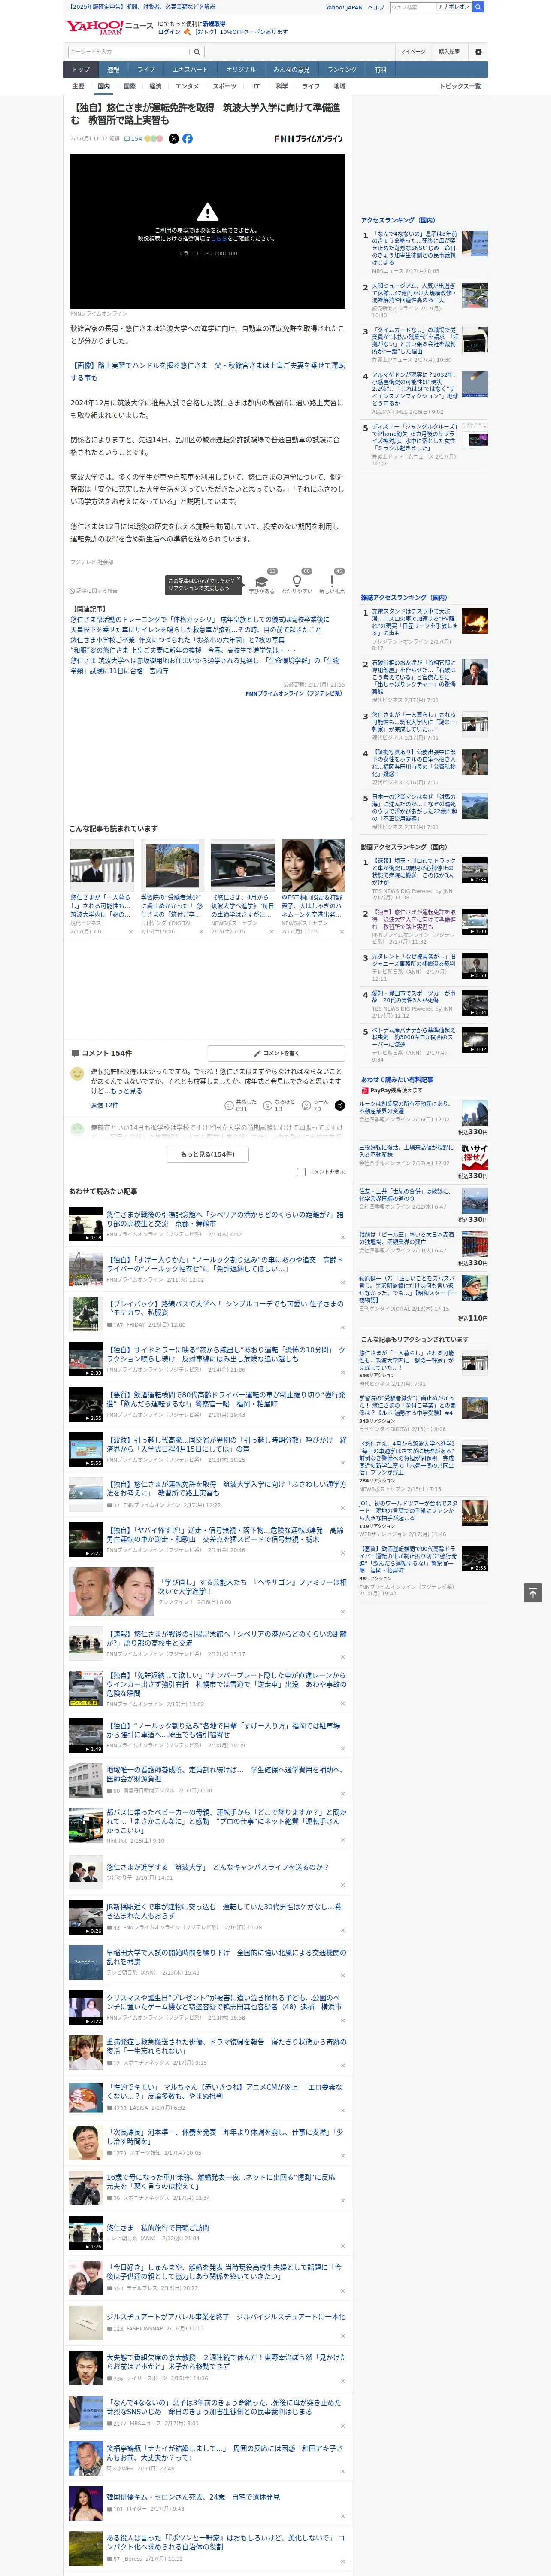Select the ライブ navigation tab
The height and width of the screenshot is (2576, 551).
click(x=146, y=70)
